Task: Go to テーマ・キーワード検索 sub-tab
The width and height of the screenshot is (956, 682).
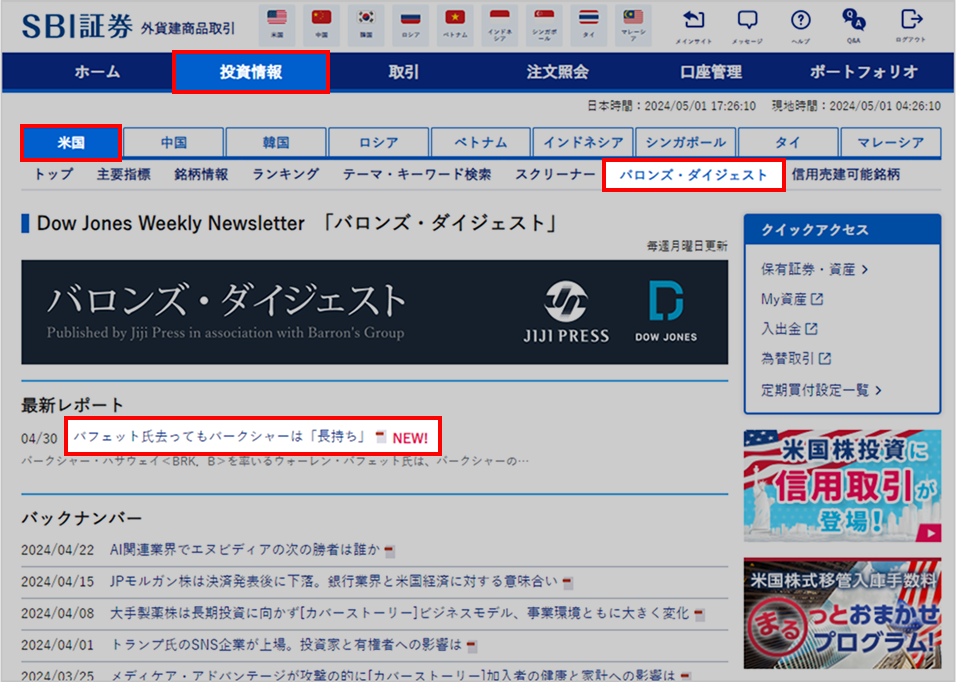Action: 417,175
